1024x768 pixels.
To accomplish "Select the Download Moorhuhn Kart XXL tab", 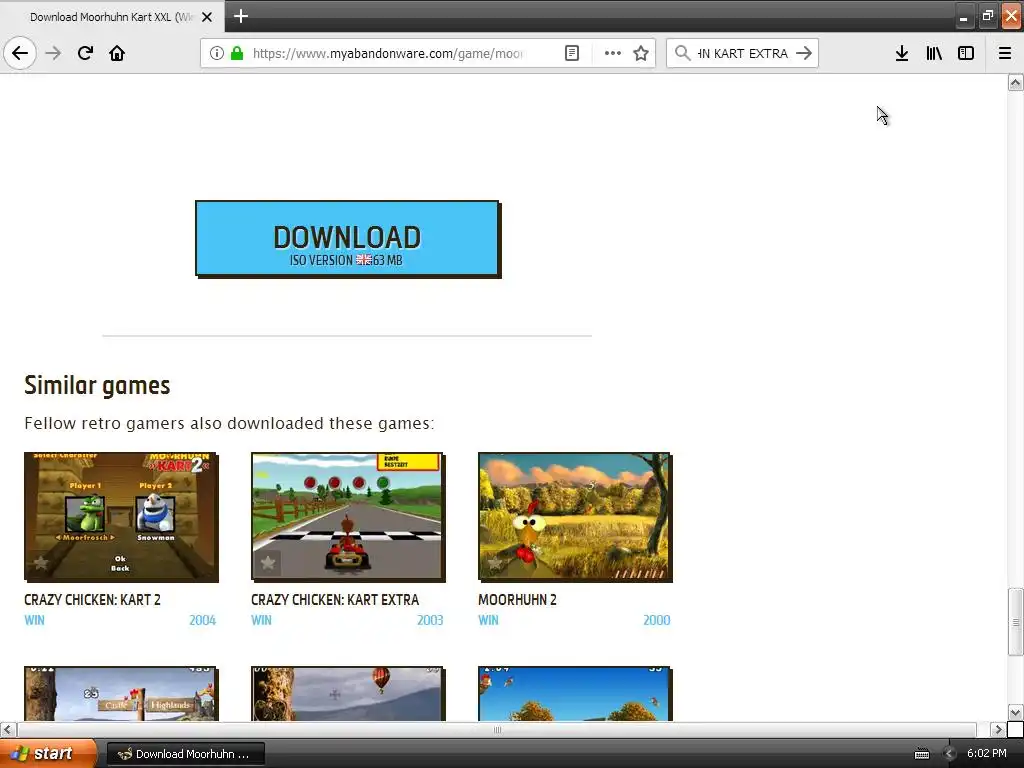I will 111,17.
